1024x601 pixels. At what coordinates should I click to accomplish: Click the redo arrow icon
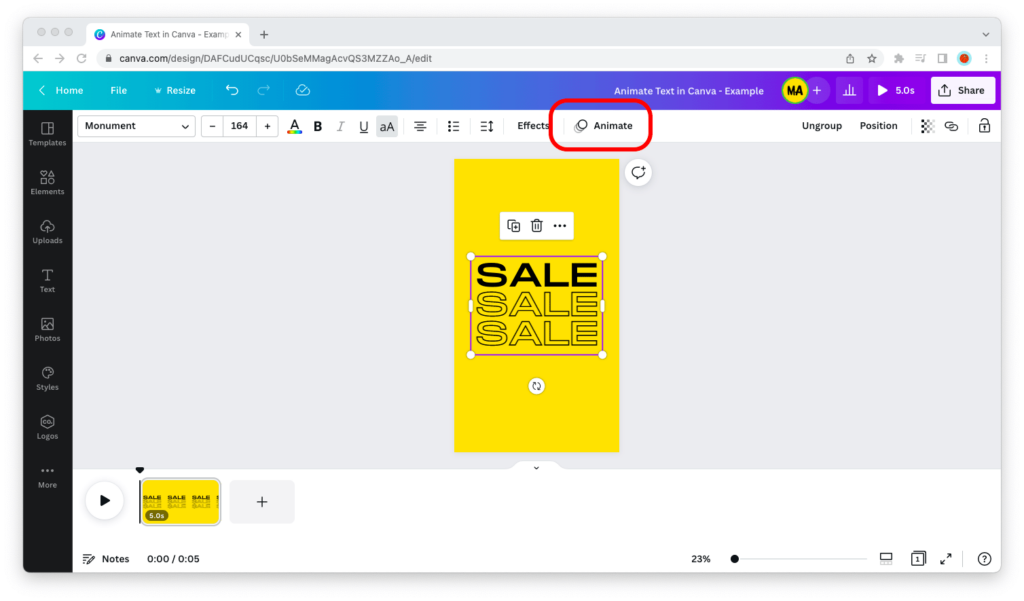(x=264, y=90)
